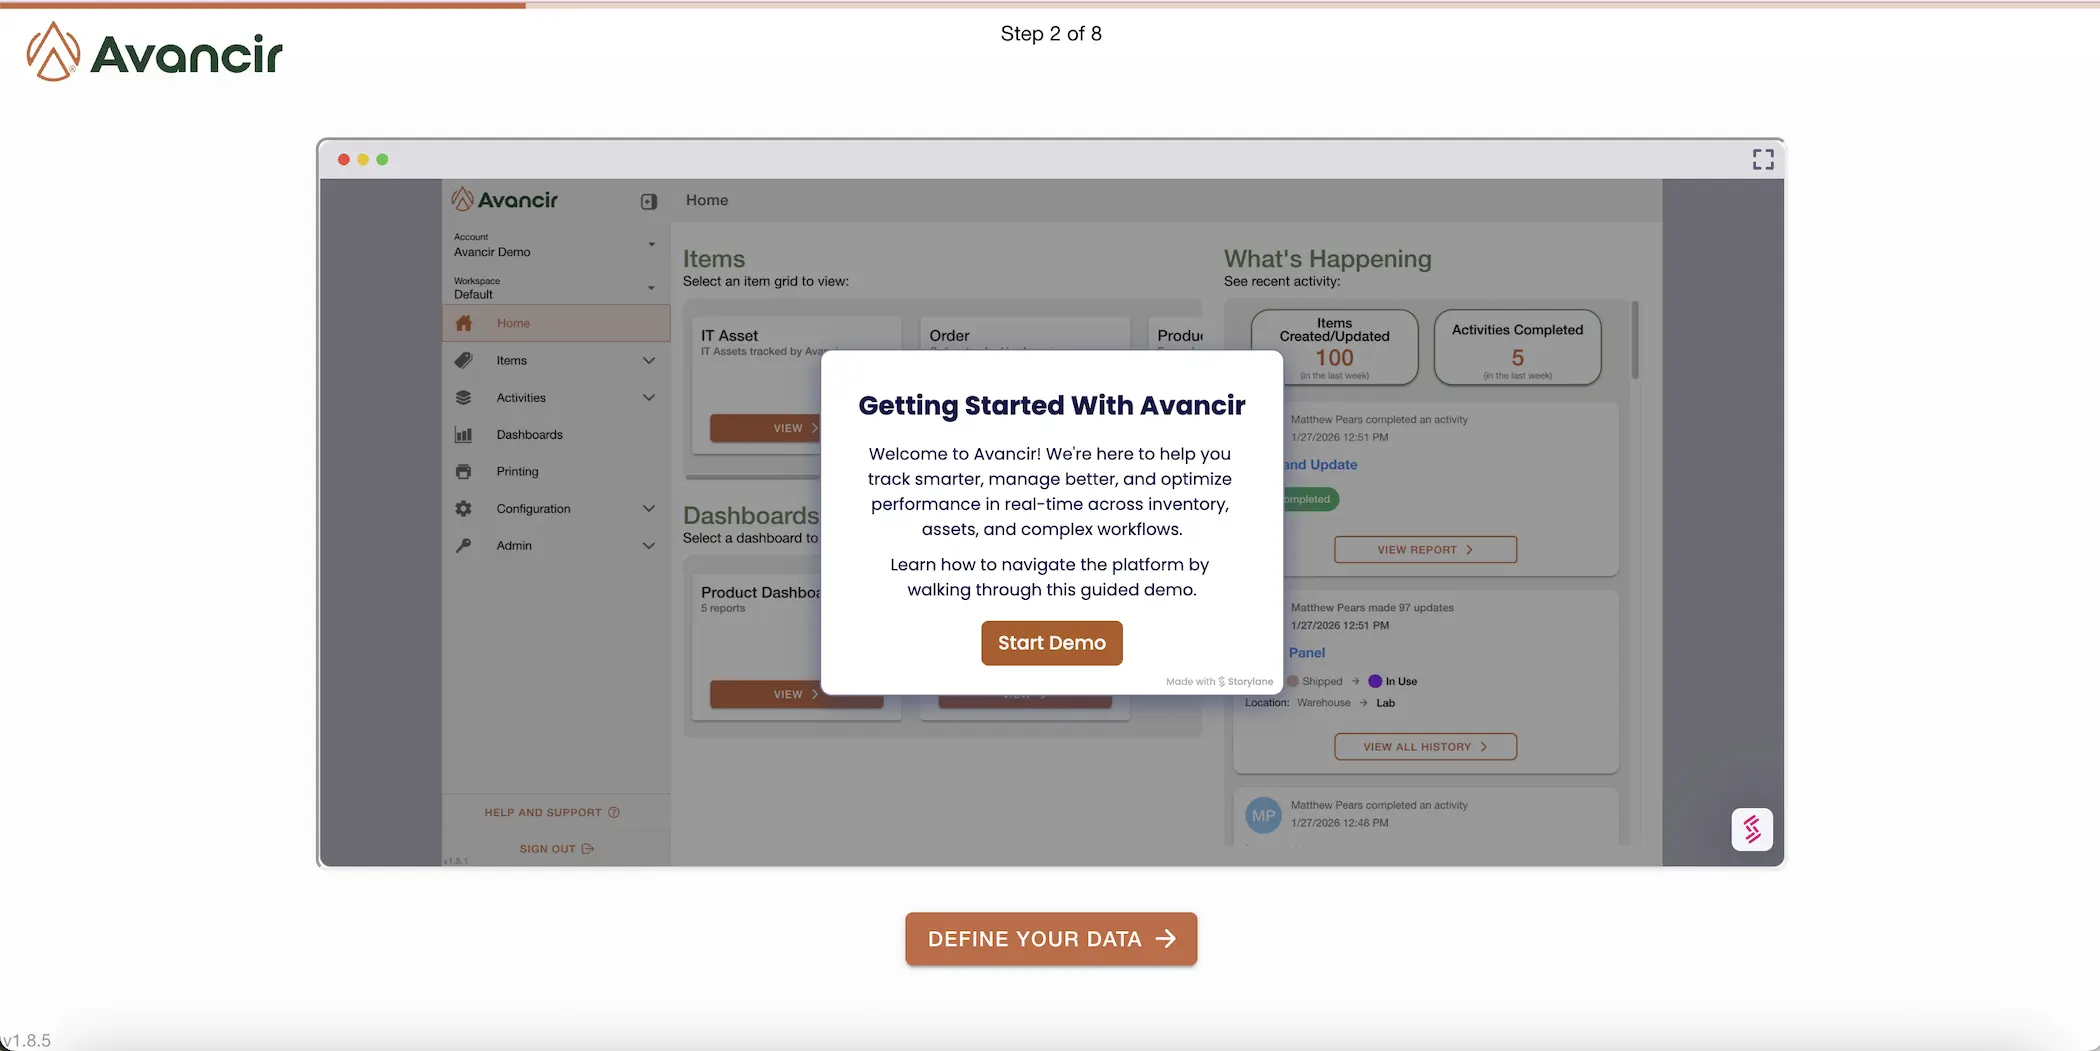2100x1051 pixels.
Task: Click the Dashboards bar chart icon
Action: point(464,435)
